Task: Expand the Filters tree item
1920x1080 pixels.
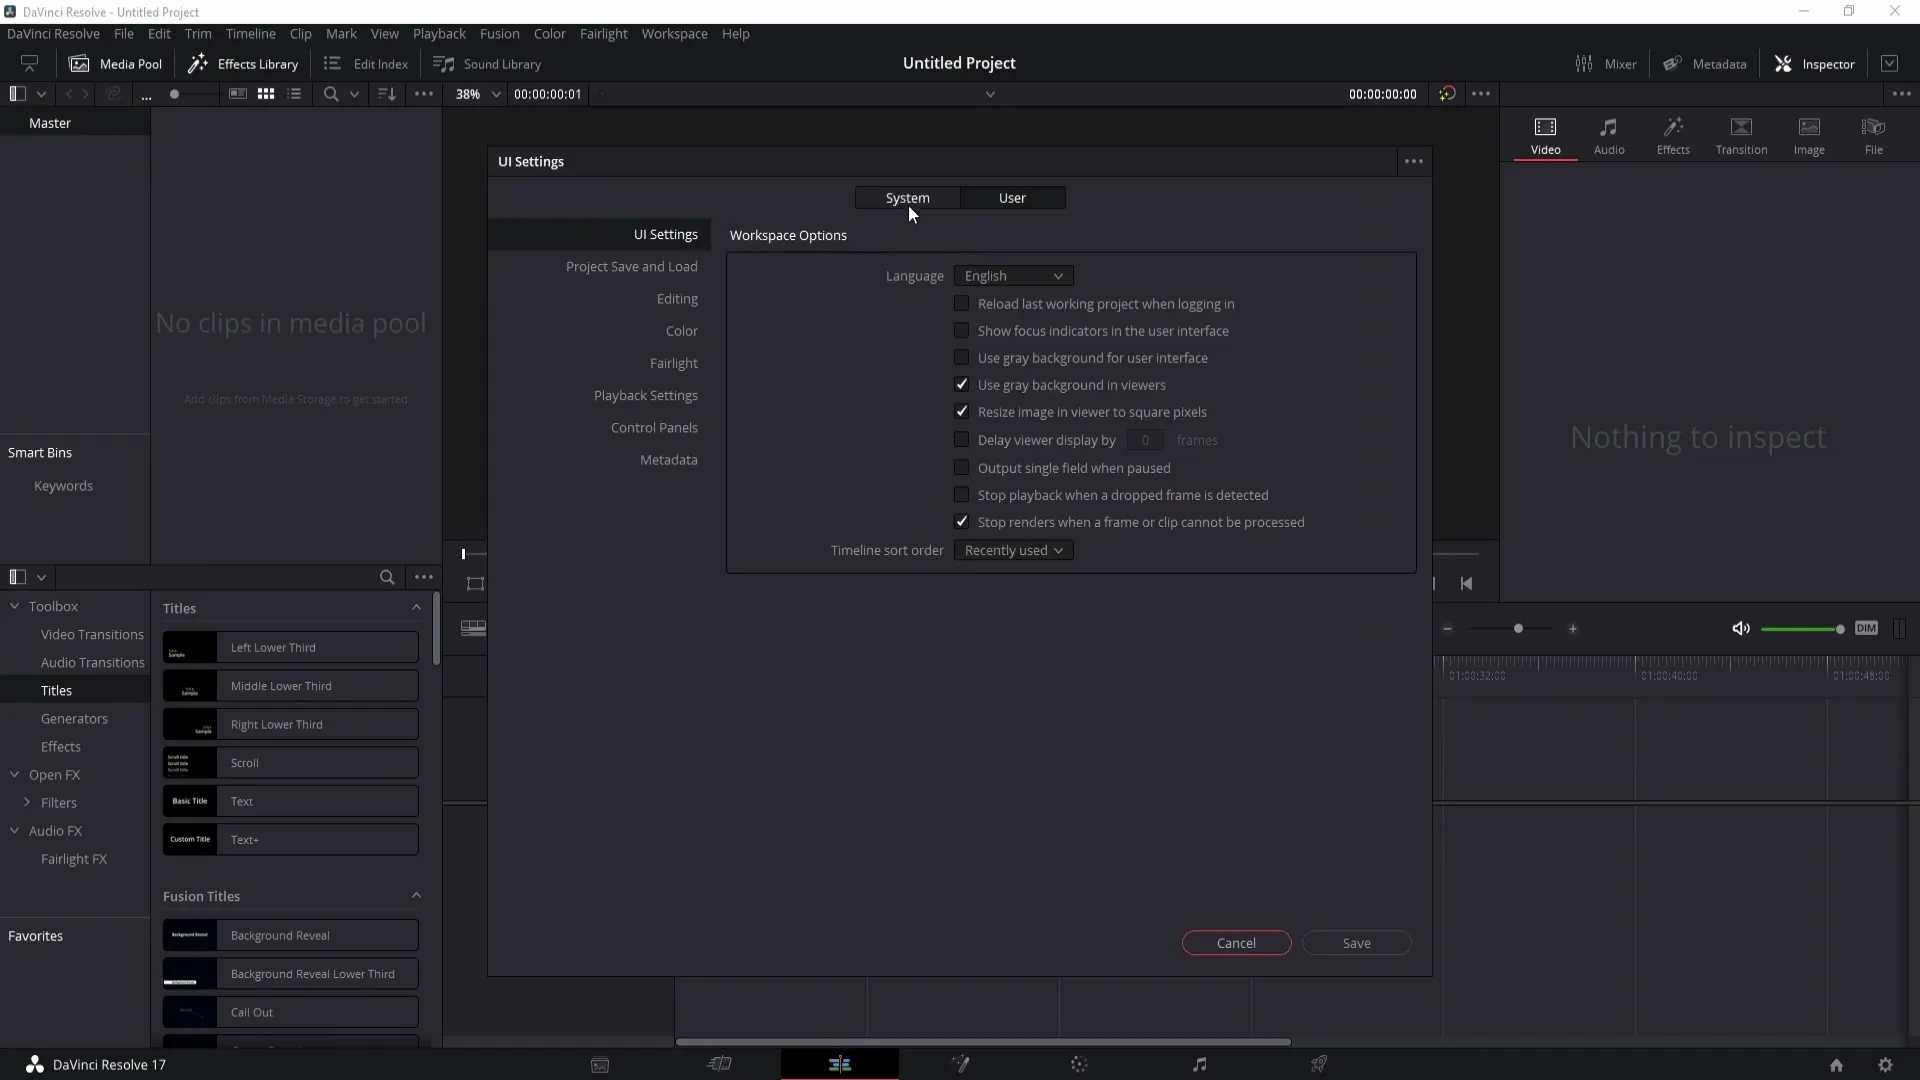Action: (x=27, y=802)
